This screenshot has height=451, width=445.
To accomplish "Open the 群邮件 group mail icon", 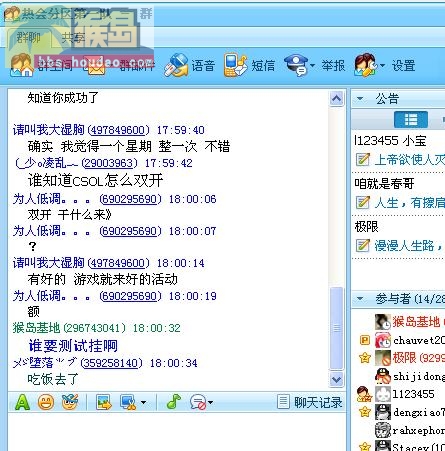I will (x=95, y=66).
